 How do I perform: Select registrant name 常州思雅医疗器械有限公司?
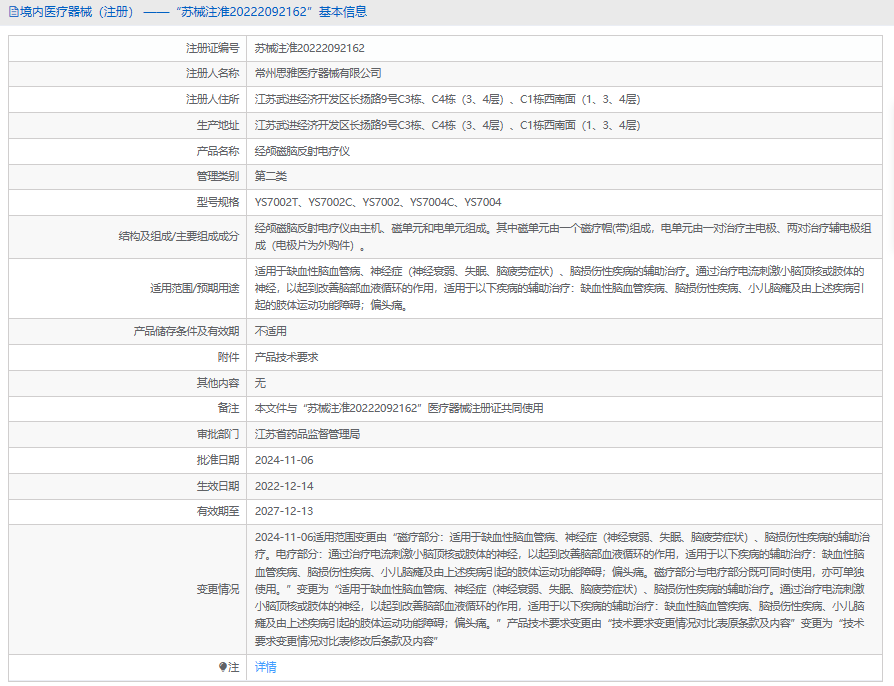pyautogui.click(x=318, y=74)
